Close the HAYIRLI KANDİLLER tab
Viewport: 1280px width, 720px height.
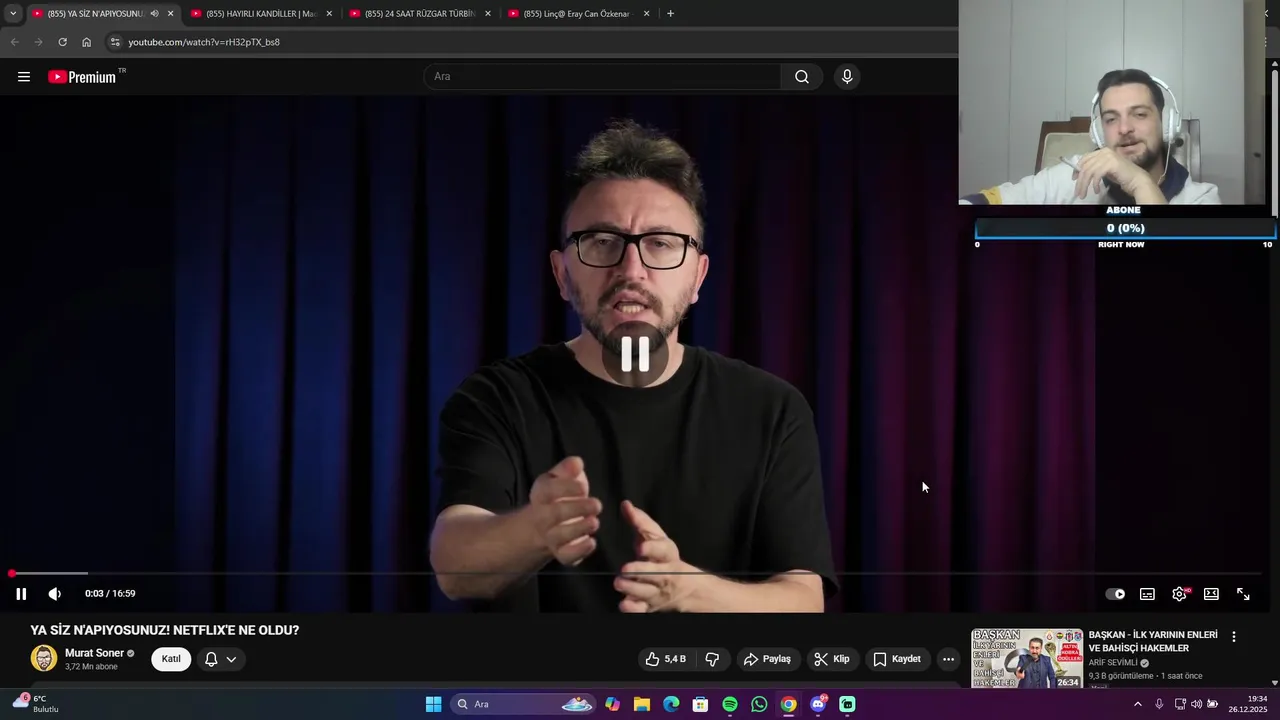tap(329, 14)
